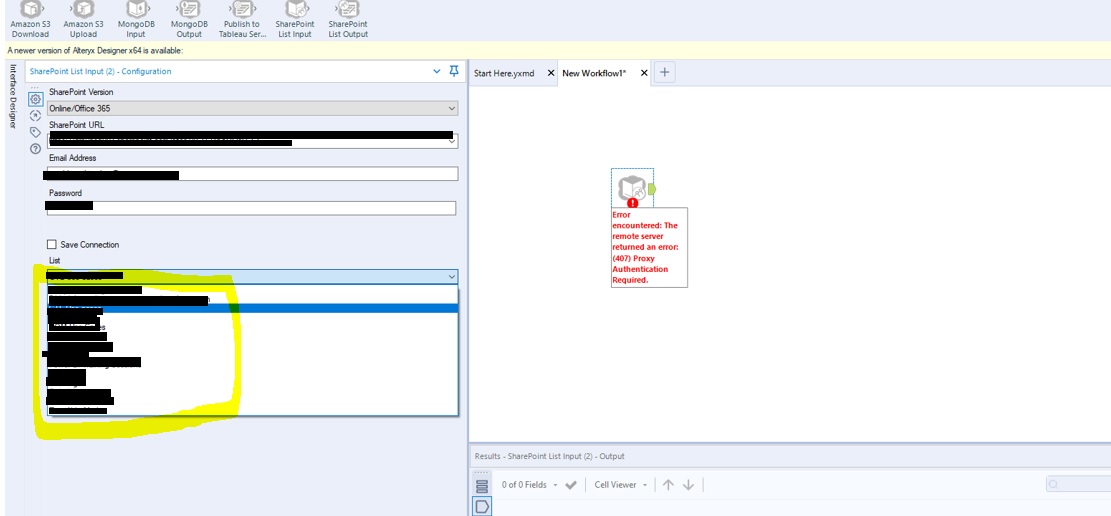Screen dimensions: 1111x516
Task: Move to next record with down arrow
Action: [688, 485]
